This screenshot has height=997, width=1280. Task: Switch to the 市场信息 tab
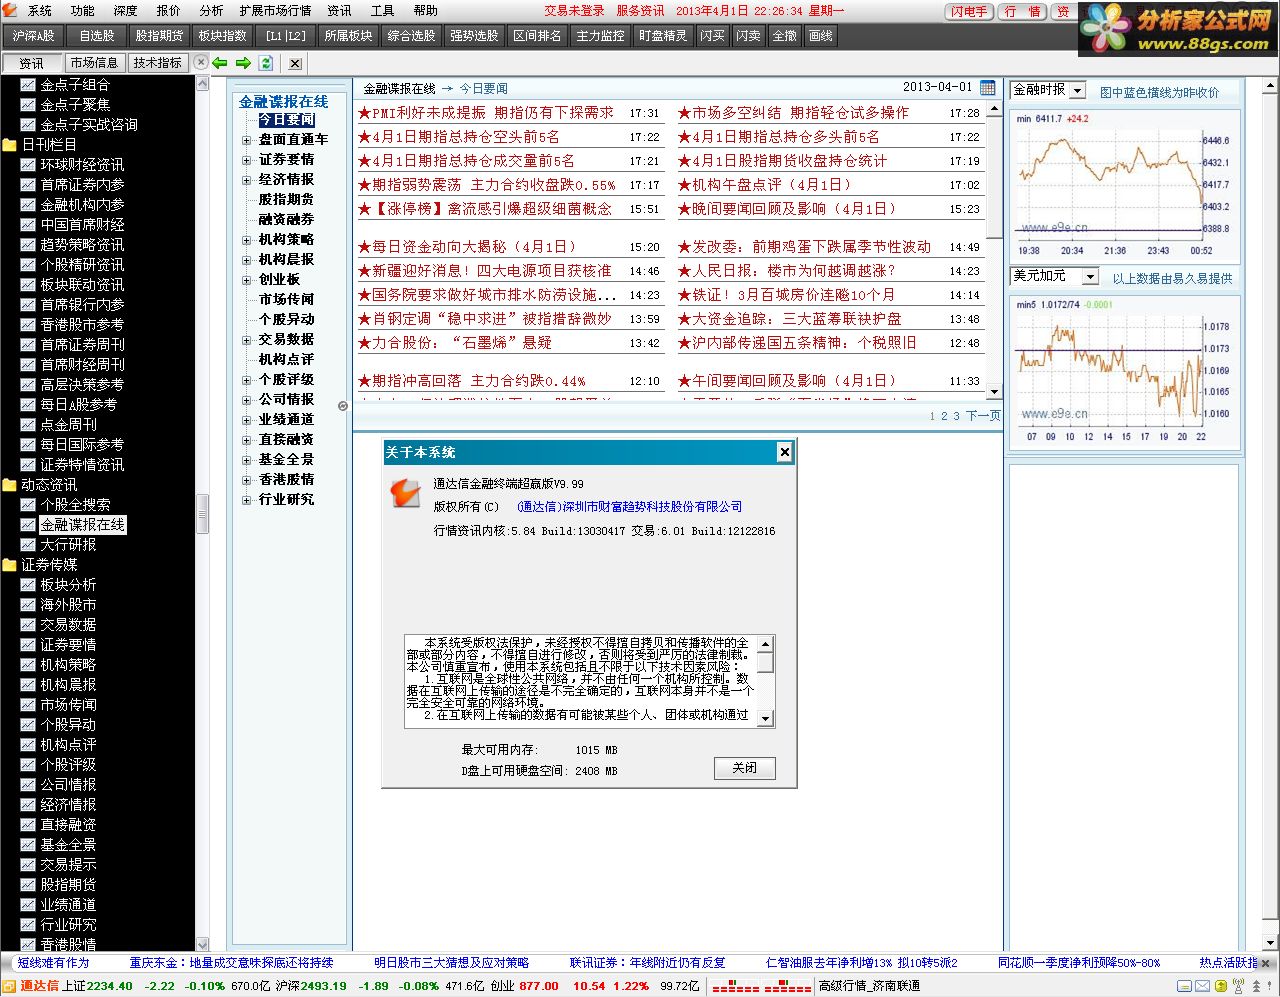point(94,63)
